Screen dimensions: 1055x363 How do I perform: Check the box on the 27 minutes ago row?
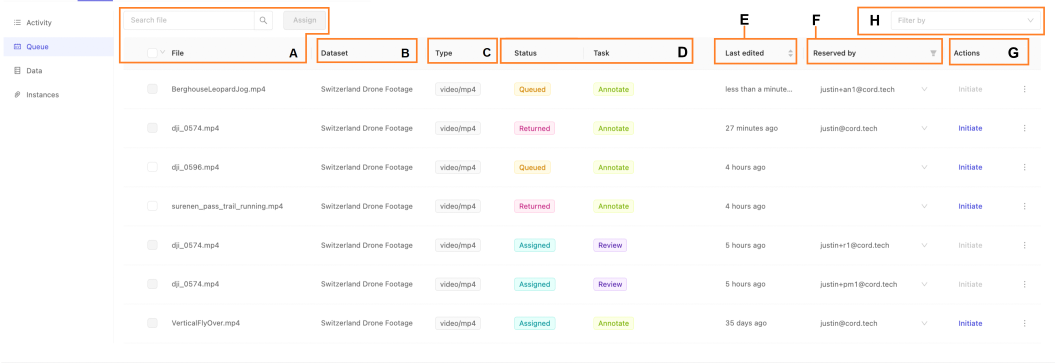[152, 128]
